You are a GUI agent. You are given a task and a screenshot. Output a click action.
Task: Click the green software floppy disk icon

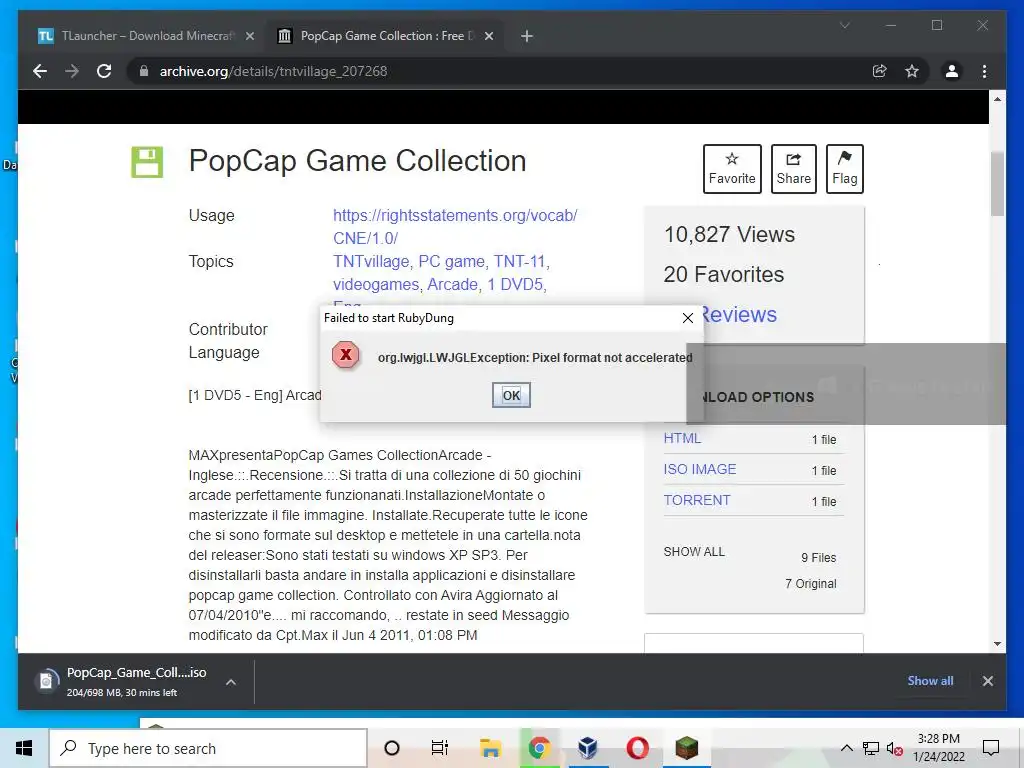point(147,162)
